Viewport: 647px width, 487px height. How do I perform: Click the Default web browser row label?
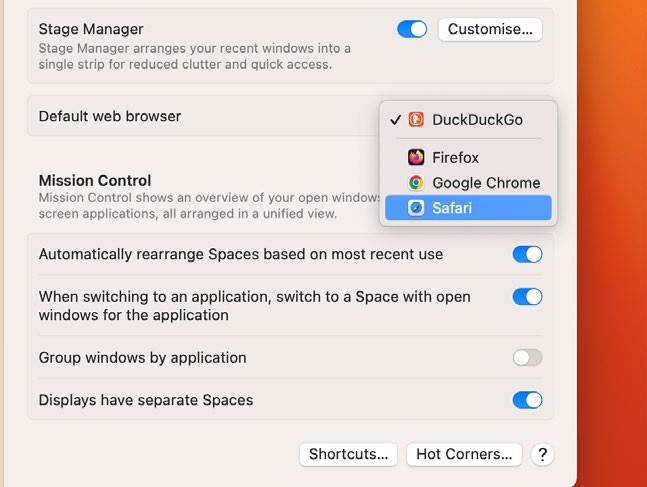[x=110, y=116]
